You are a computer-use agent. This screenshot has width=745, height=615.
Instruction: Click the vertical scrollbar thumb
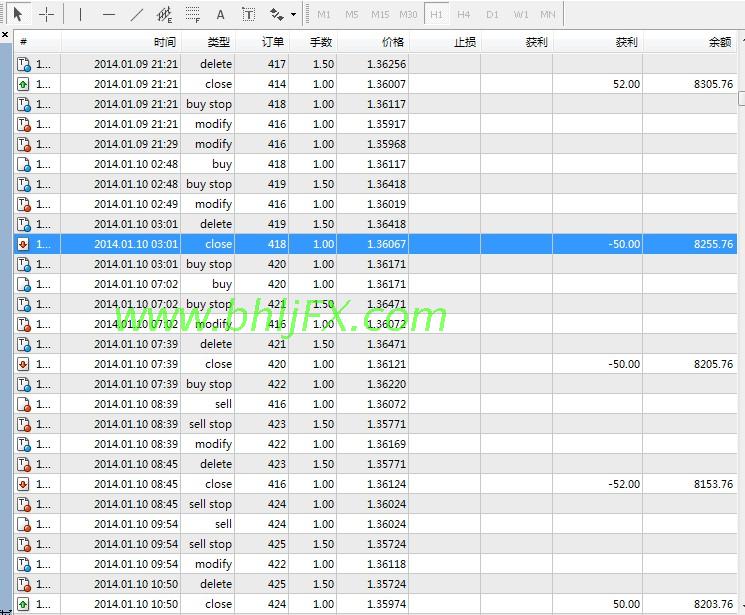741,98
